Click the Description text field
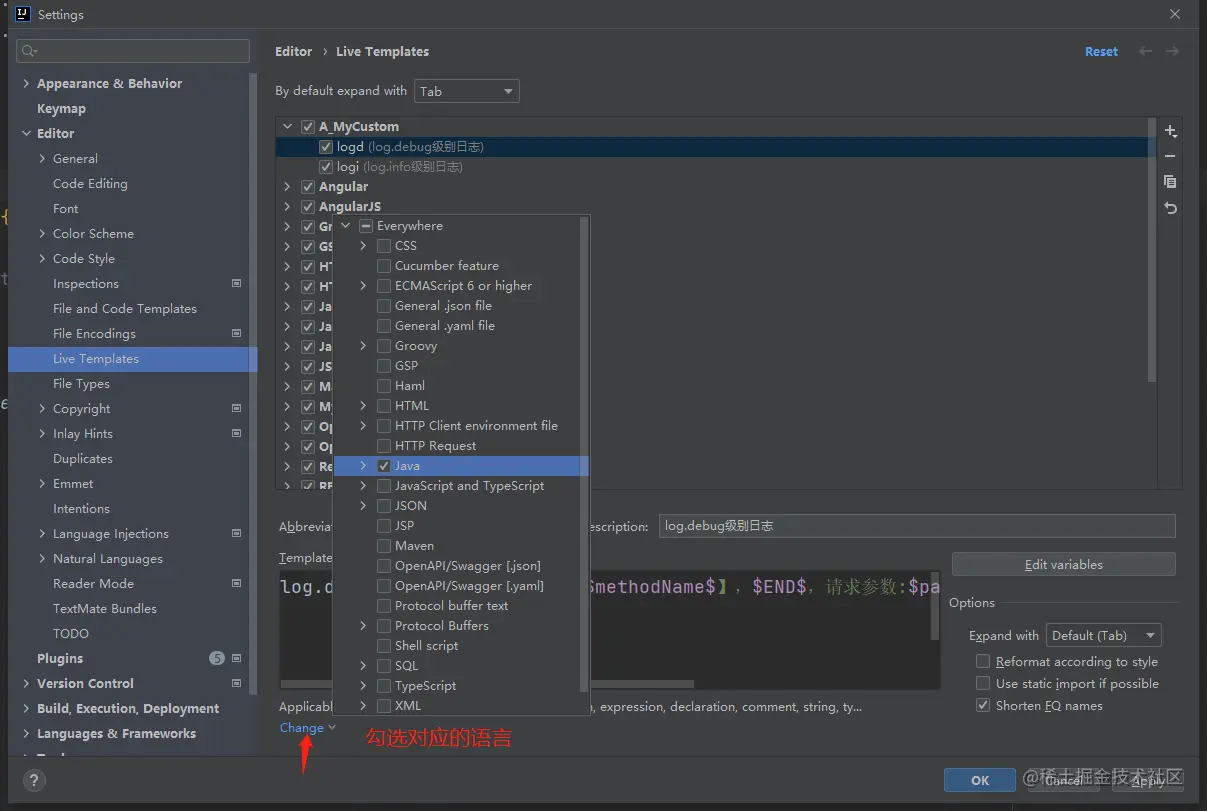1207x811 pixels. pyautogui.click(x=917, y=526)
